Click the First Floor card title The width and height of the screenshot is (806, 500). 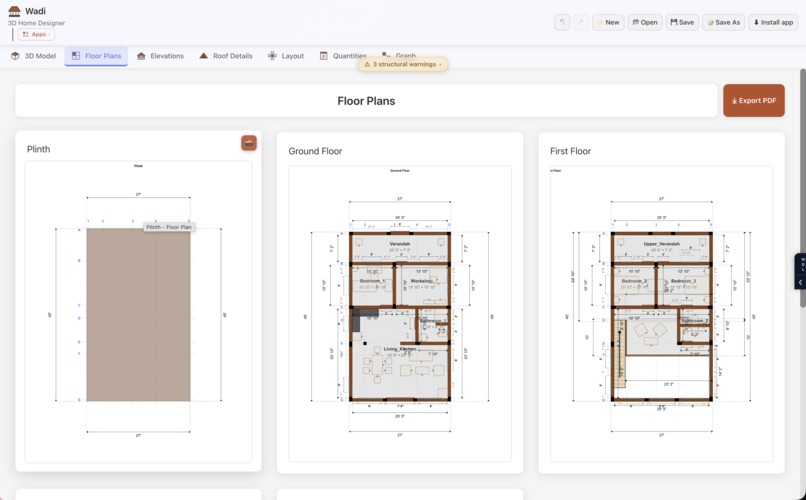click(x=570, y=151)
